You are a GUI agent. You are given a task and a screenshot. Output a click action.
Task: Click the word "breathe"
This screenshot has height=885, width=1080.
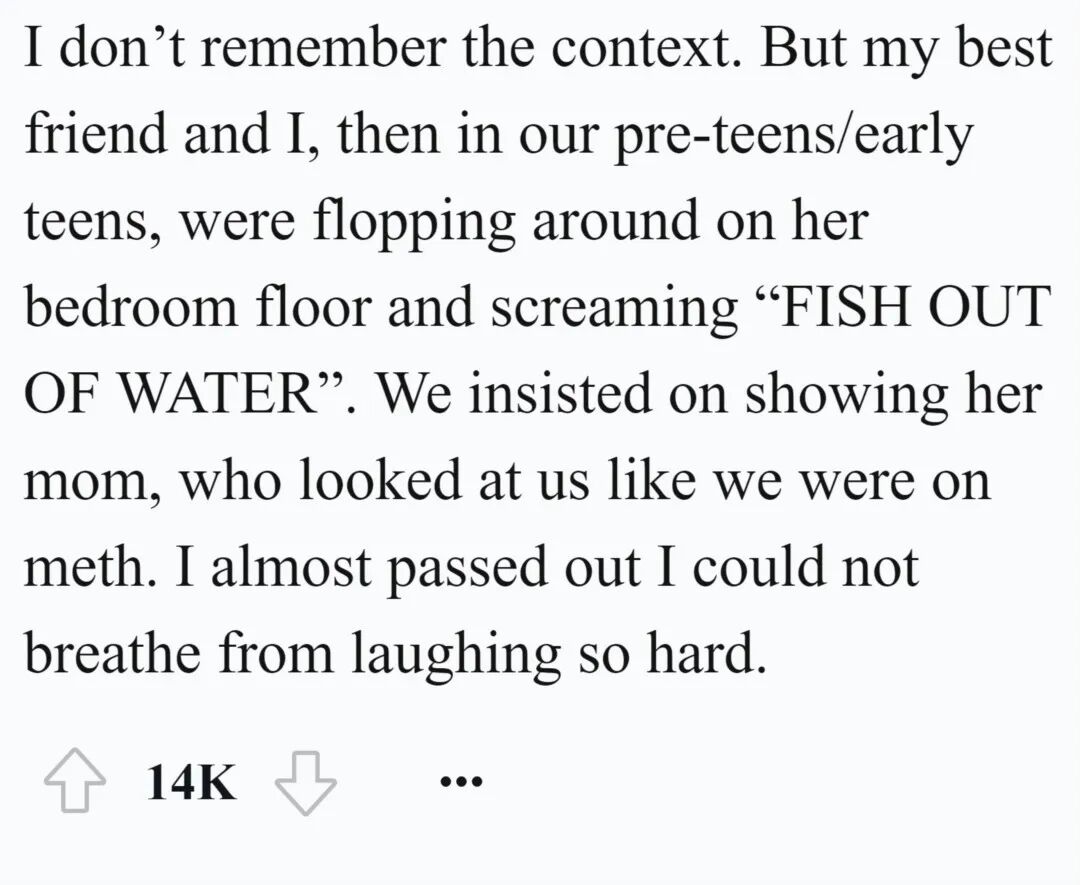[112, 652]
